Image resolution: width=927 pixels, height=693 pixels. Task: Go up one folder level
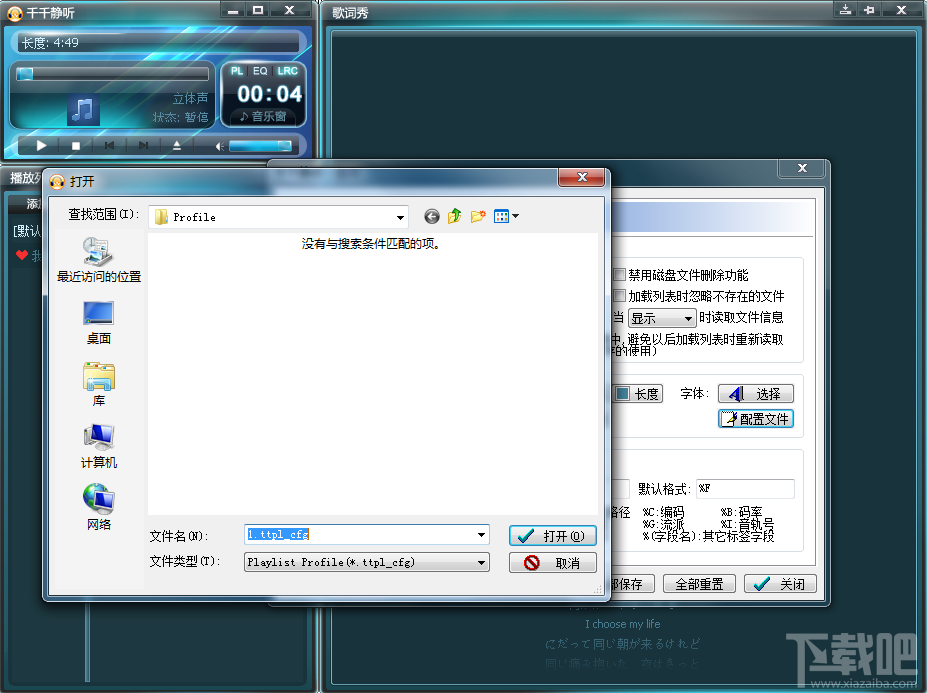(x=454, y=216)
